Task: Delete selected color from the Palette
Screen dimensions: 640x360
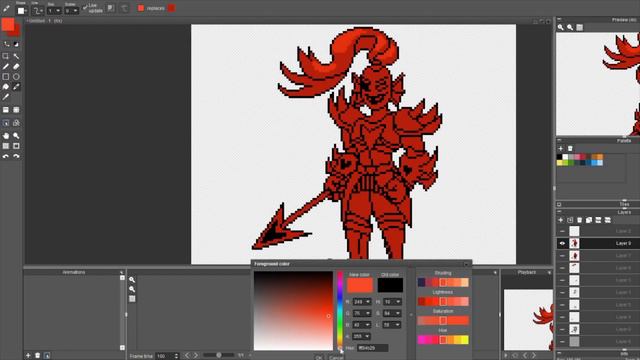Action: point(570,149)
